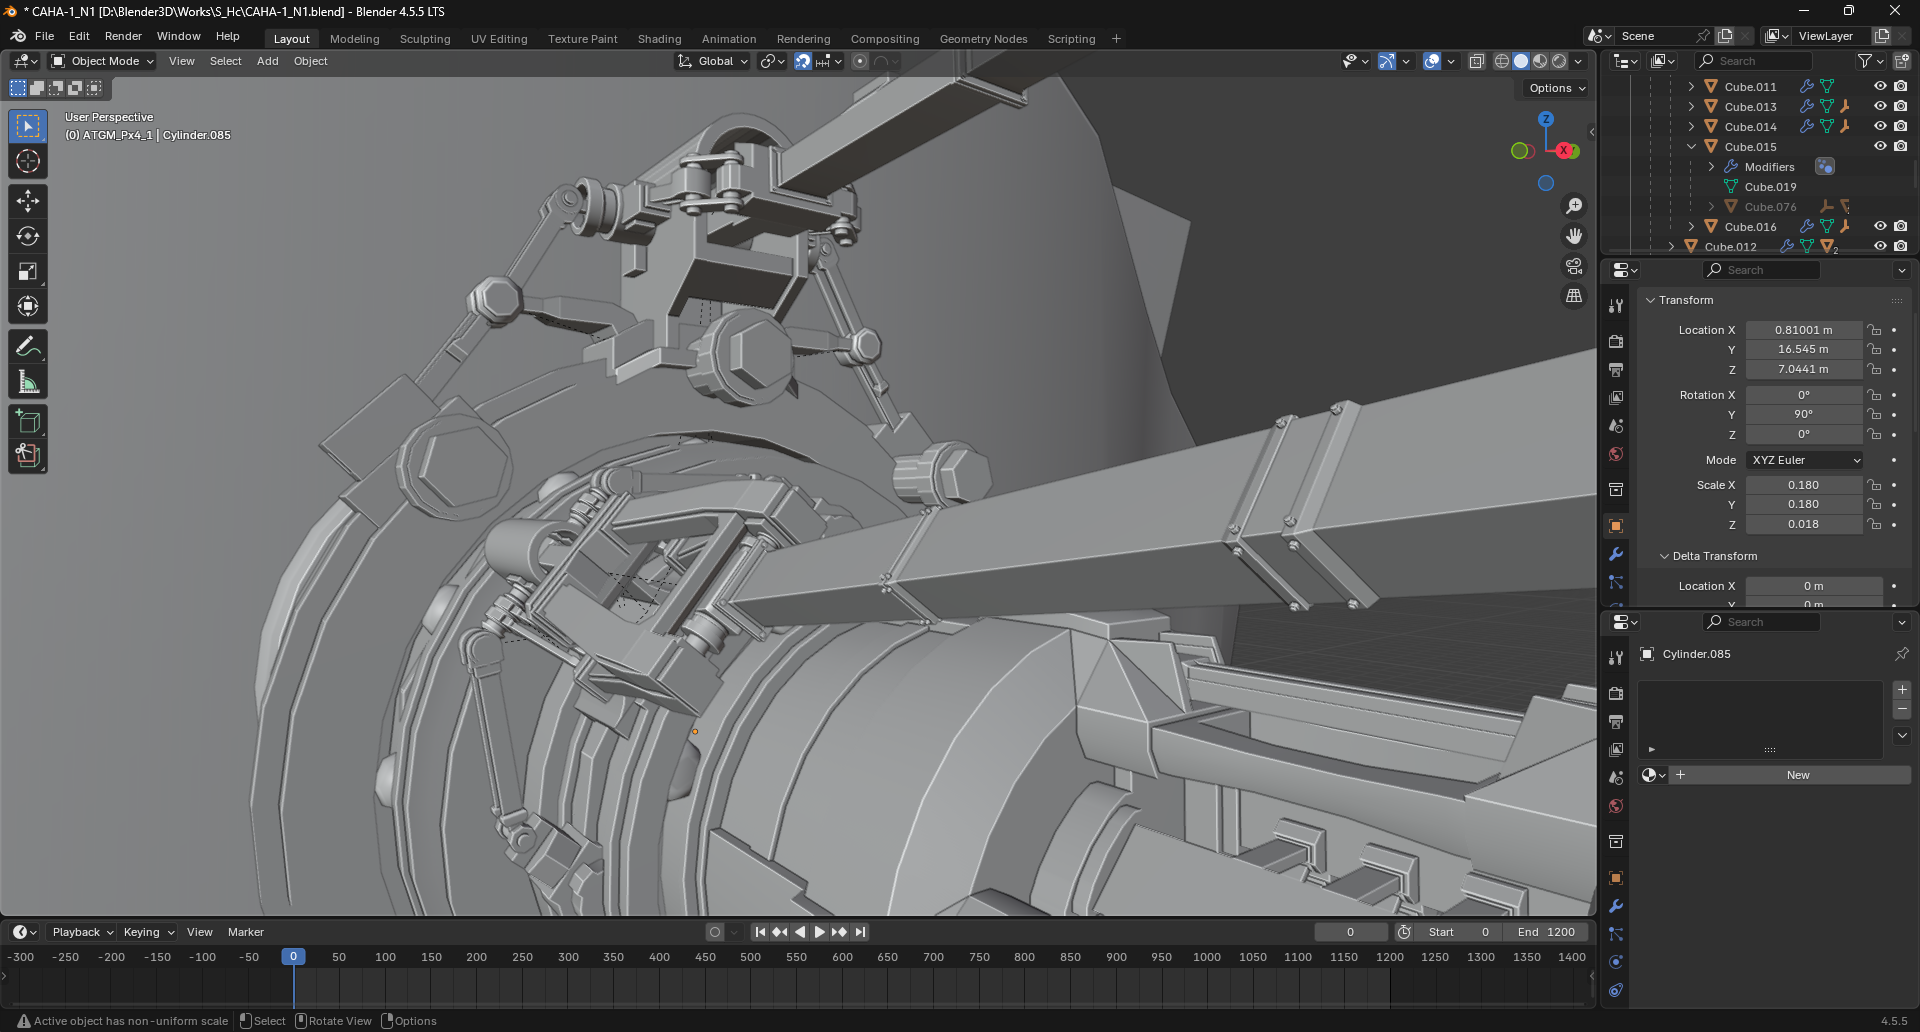Open the outliner filter funnel

(1865, 61)
